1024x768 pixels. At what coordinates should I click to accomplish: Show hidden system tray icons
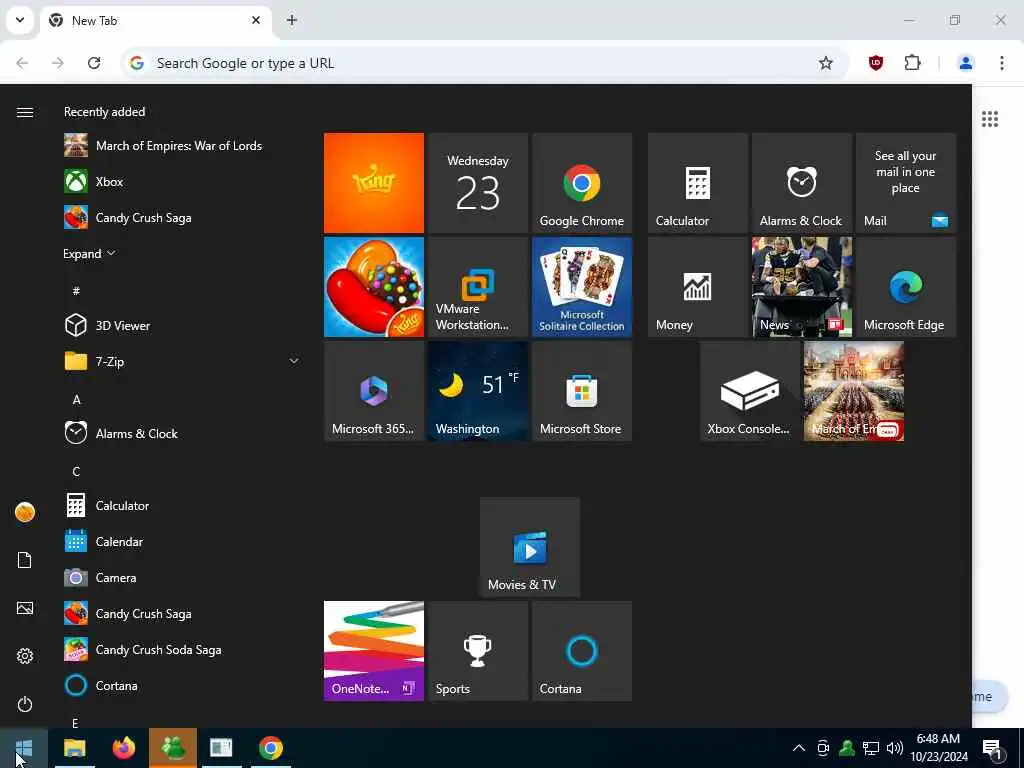point(798,748)
